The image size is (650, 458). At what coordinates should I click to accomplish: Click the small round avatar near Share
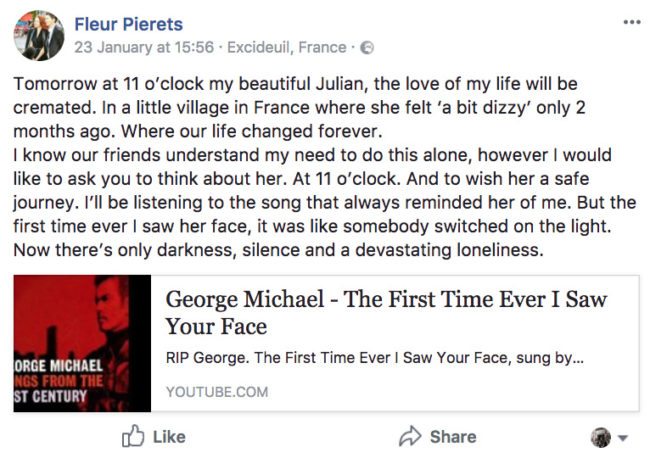(x=600, y=437)
